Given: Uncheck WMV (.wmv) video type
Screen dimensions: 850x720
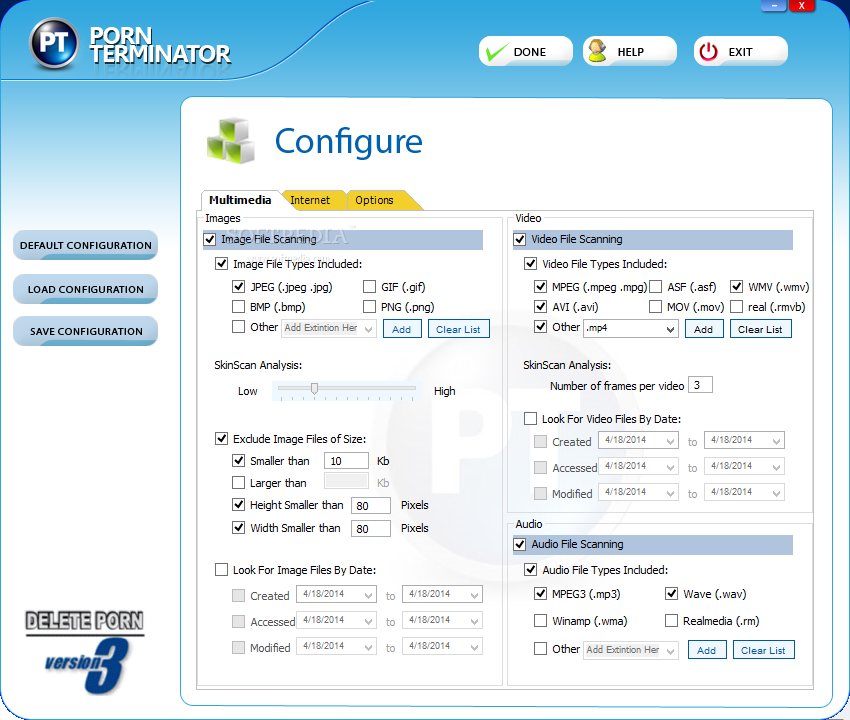Looking at the screenshot, I should (x=736, y=286).
